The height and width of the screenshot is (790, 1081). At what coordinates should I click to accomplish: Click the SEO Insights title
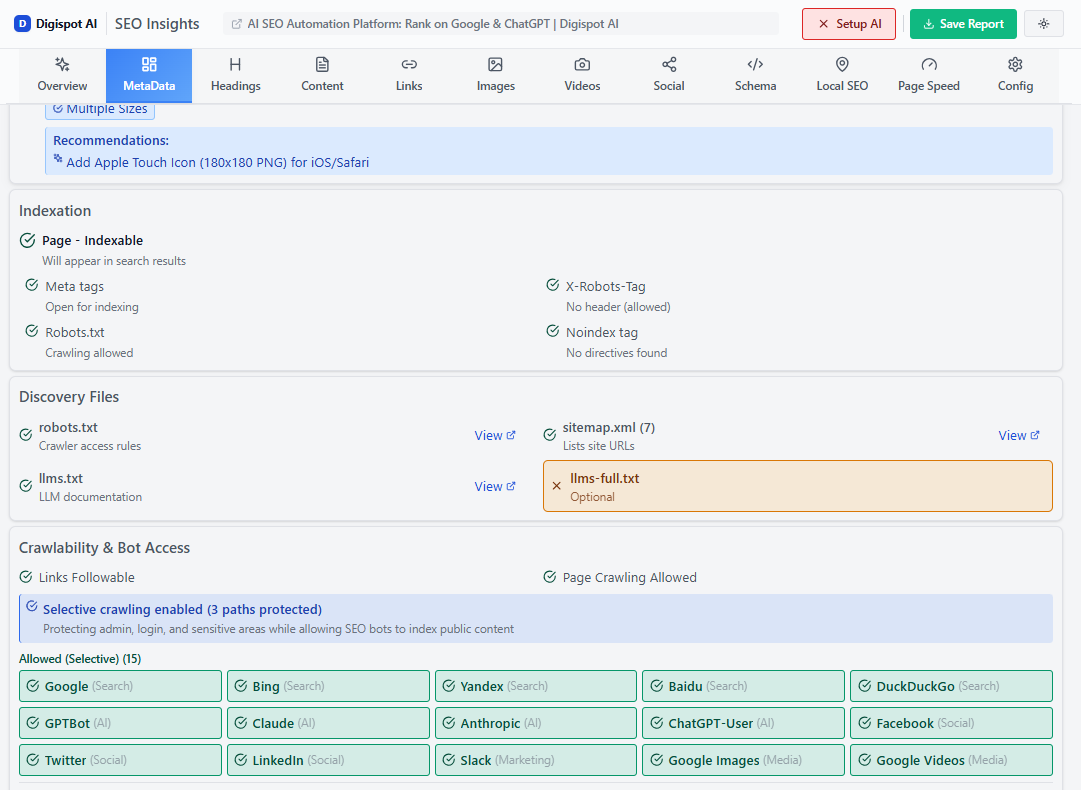coord(157,24)
